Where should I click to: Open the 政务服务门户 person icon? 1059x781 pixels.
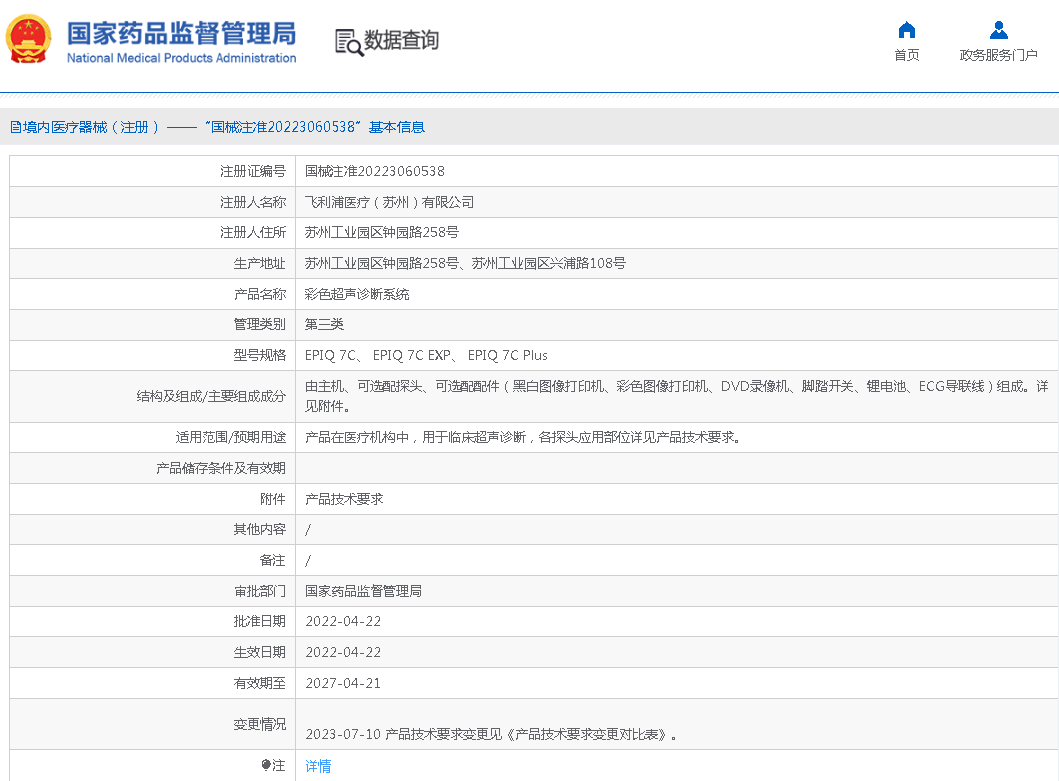pyautogui.click(x=998, y=30)
